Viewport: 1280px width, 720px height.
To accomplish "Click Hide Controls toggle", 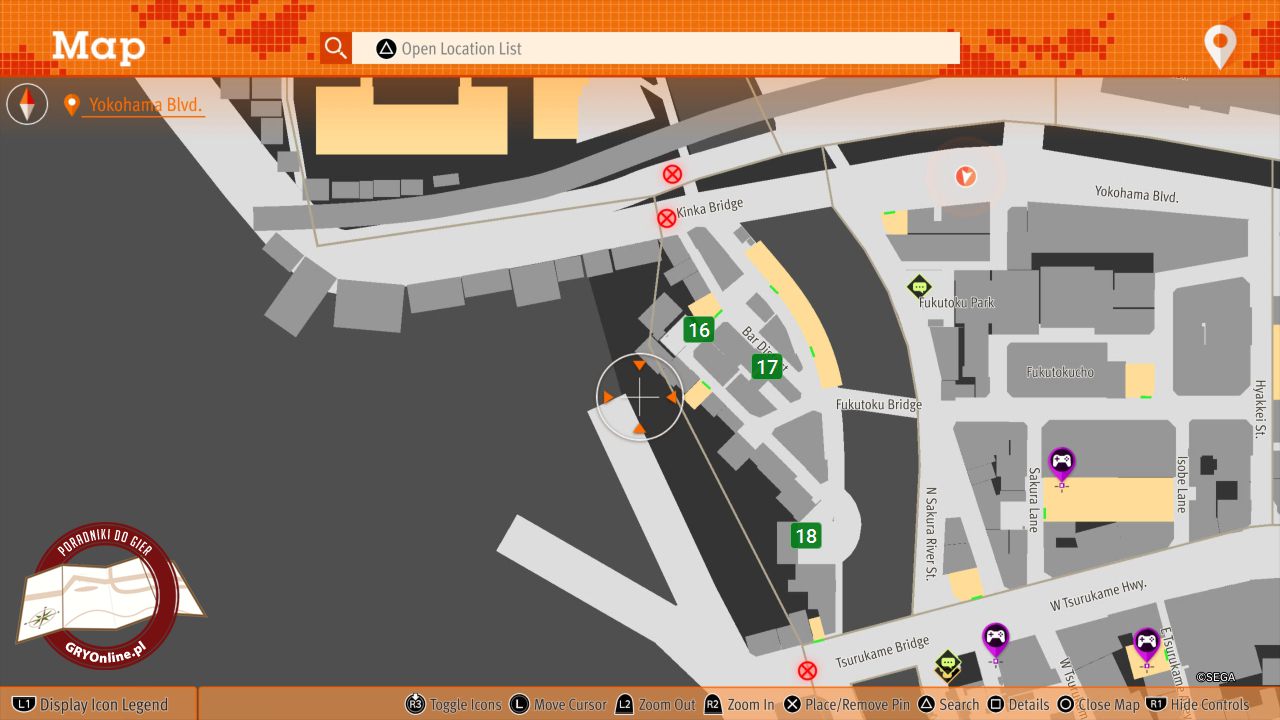I will [x=1199, y=704].
